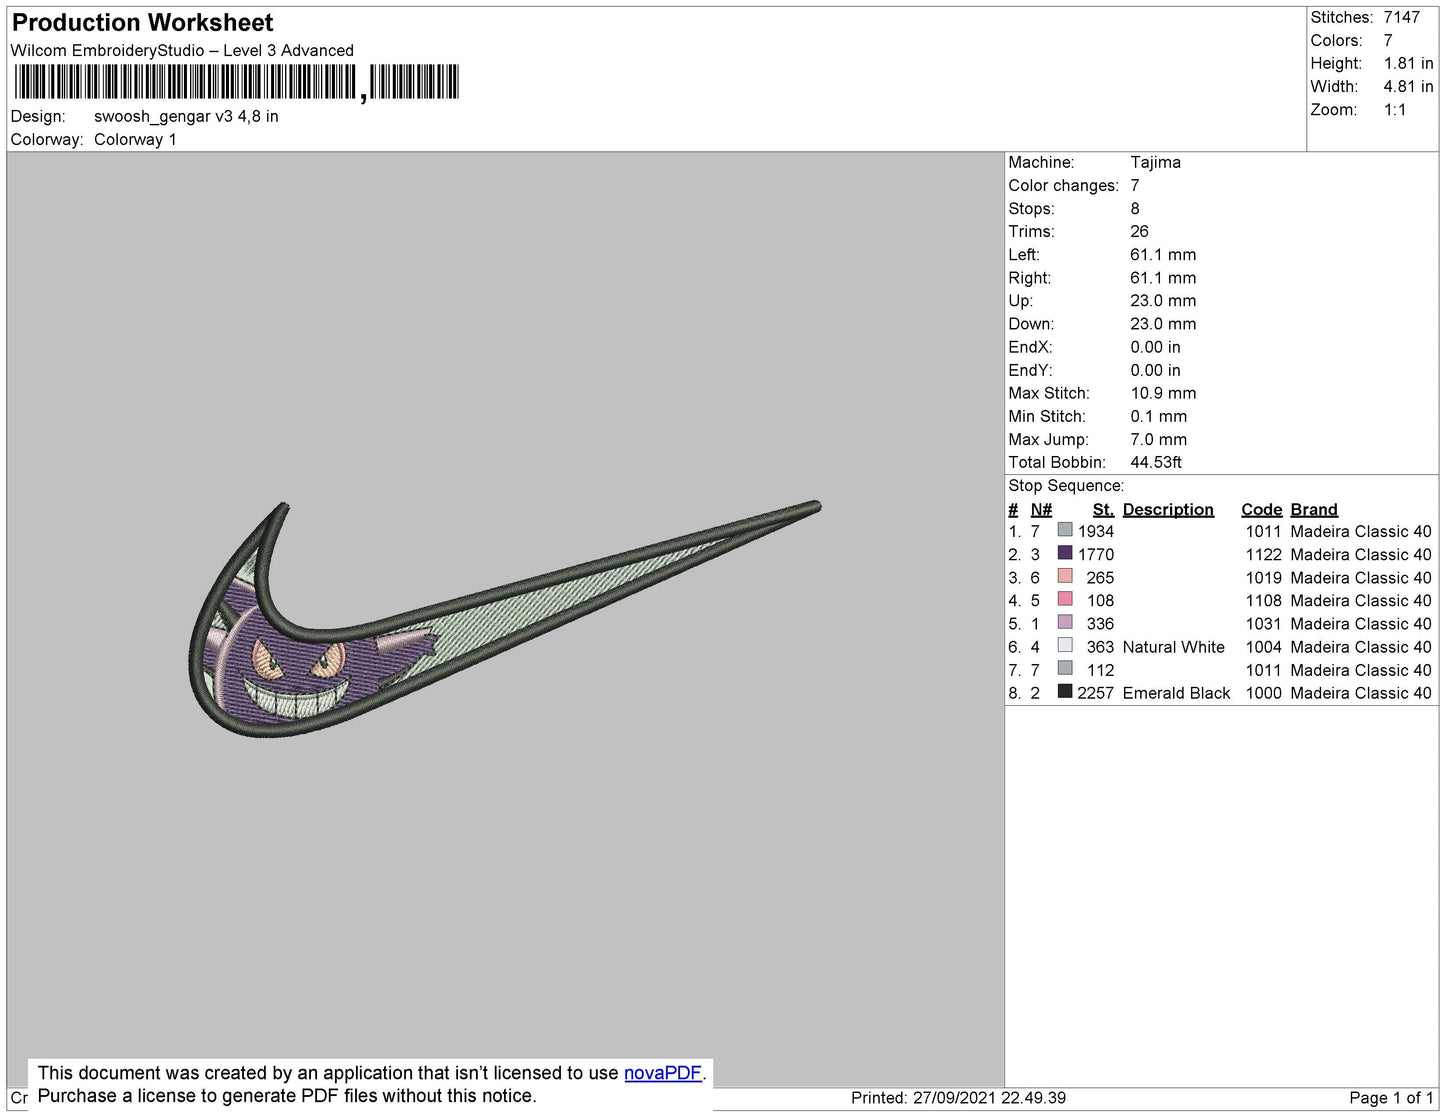Click the gray 112 thread swatch
The height and width of the screenshot is (1117, 1445).
1065,669
